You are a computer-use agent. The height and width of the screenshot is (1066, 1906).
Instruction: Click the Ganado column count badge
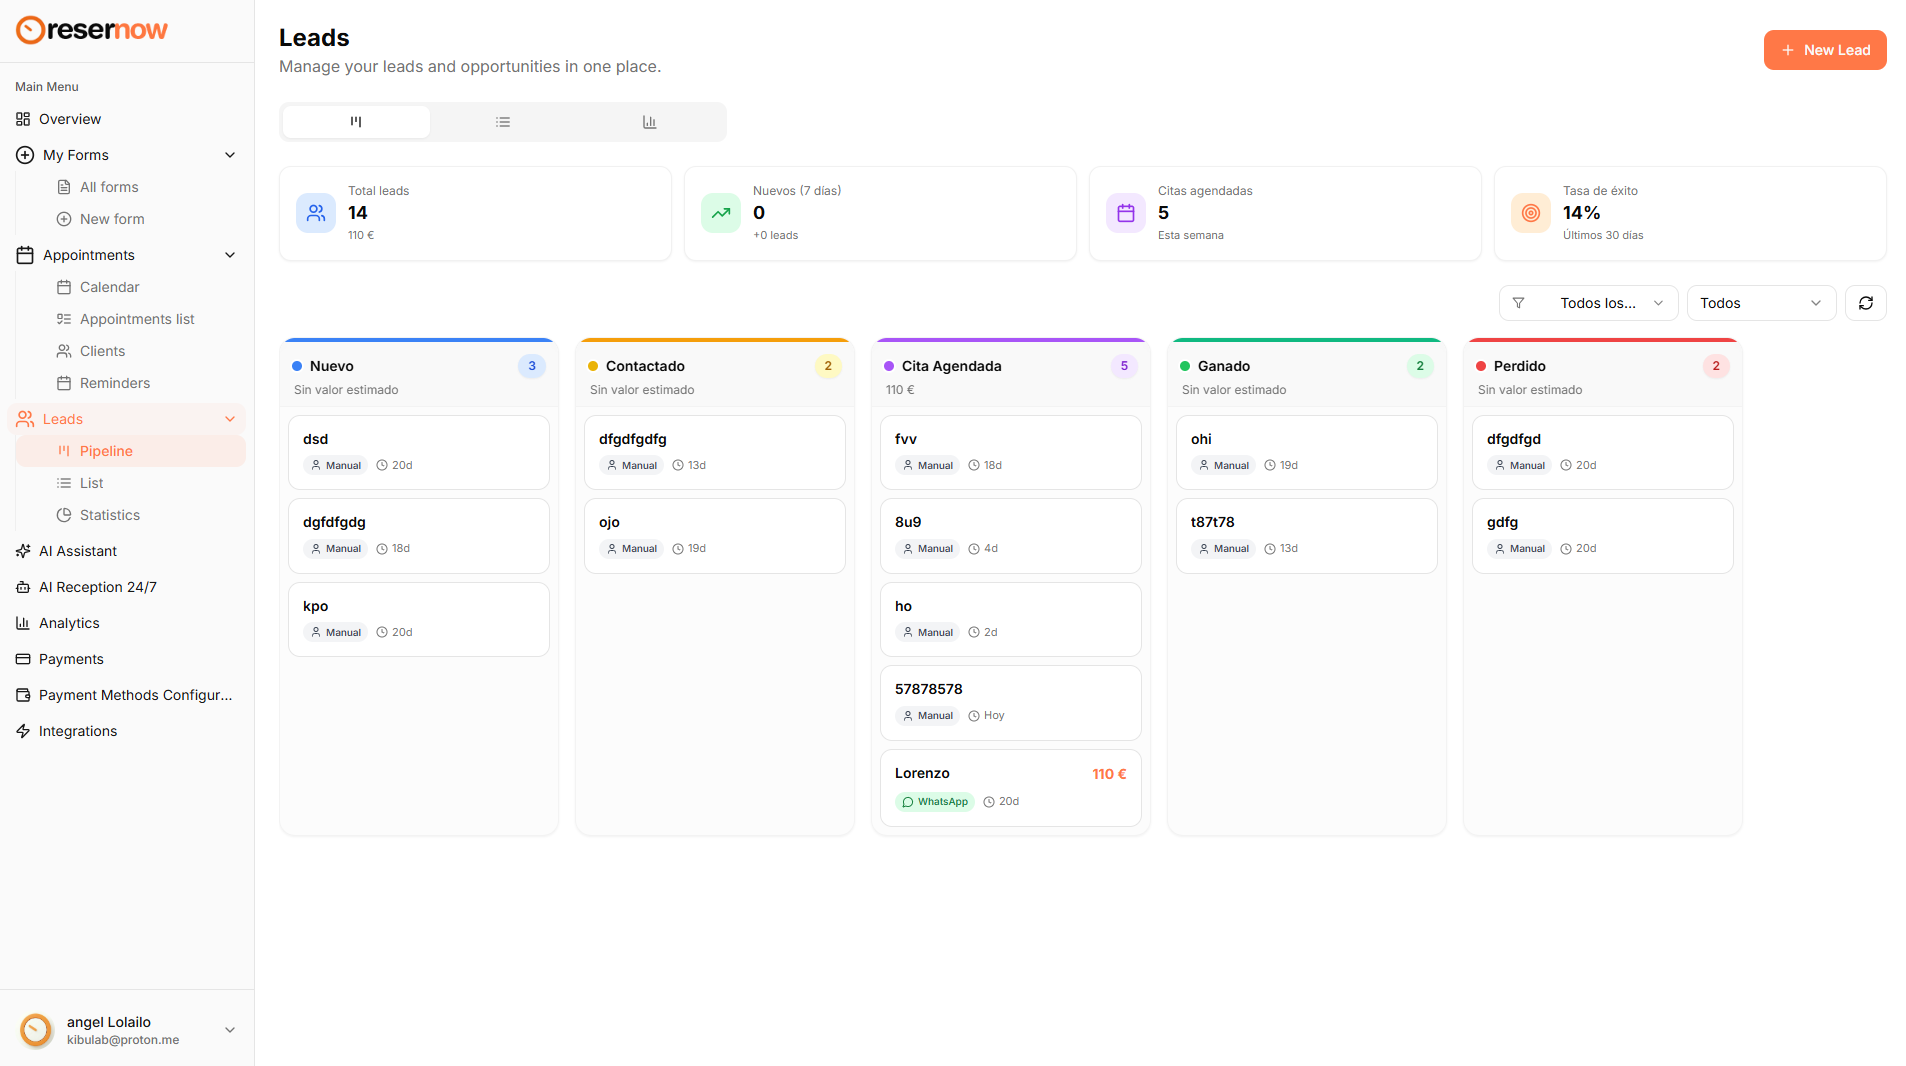[x=1420, y=366]
